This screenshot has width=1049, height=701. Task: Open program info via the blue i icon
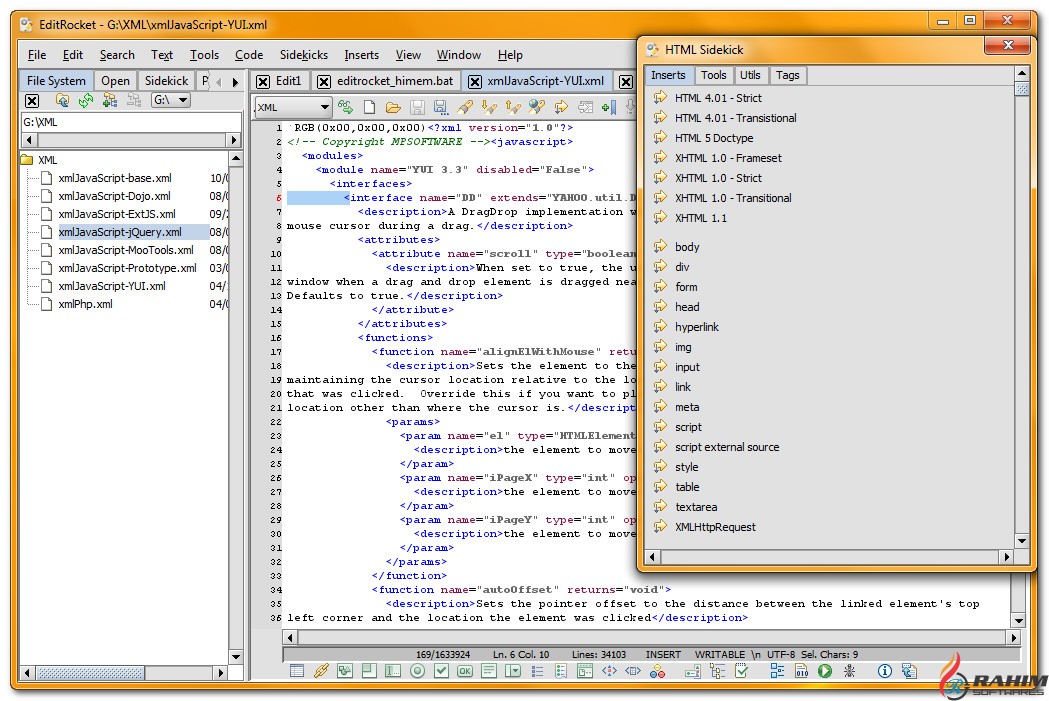click(883, 671)
